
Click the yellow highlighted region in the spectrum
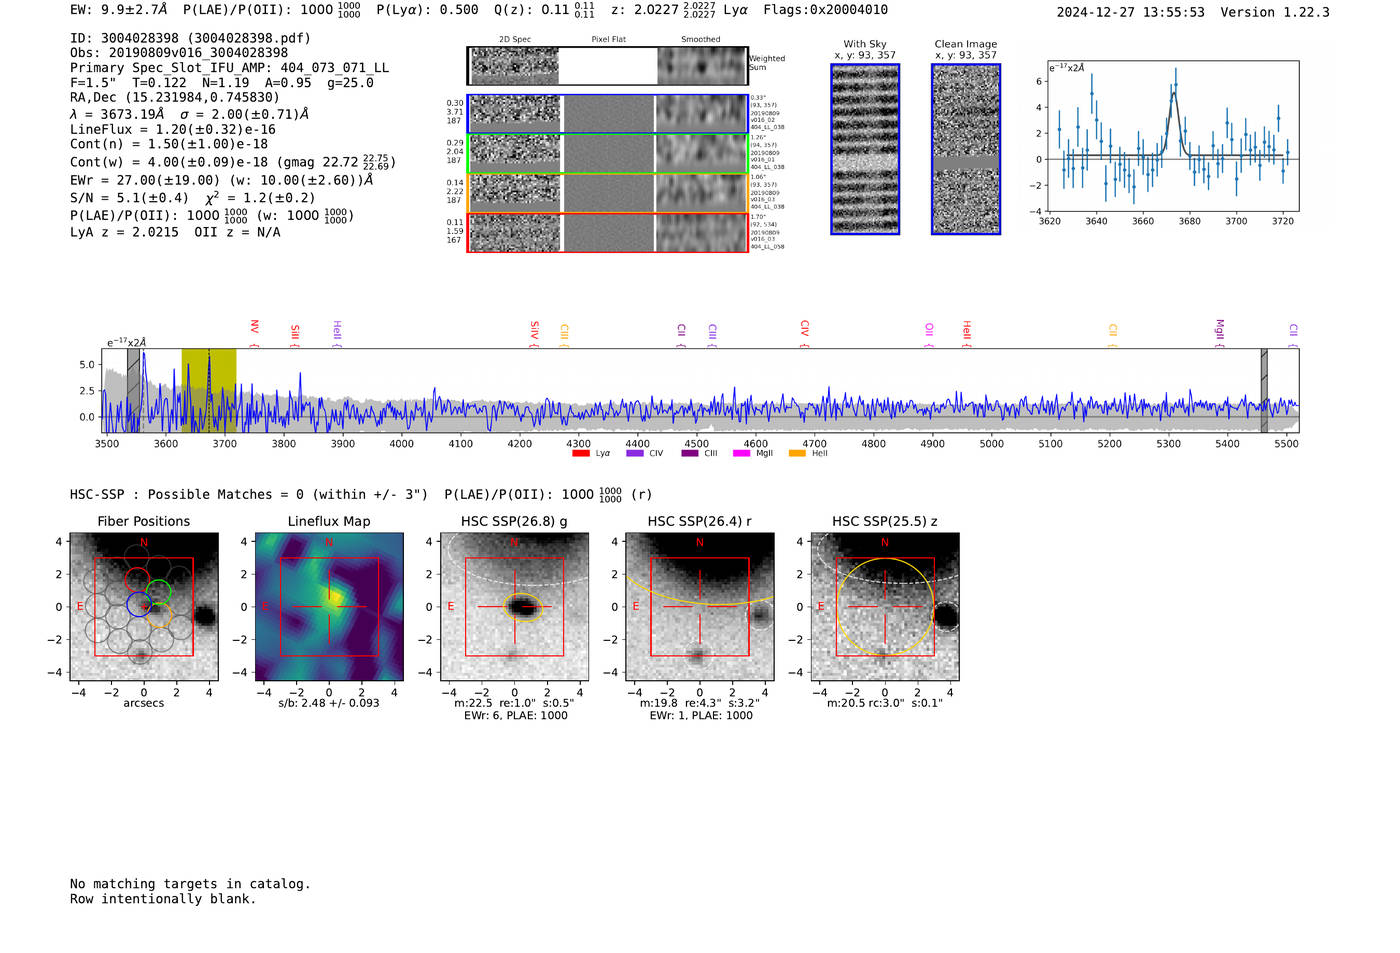tap(209, 390)
